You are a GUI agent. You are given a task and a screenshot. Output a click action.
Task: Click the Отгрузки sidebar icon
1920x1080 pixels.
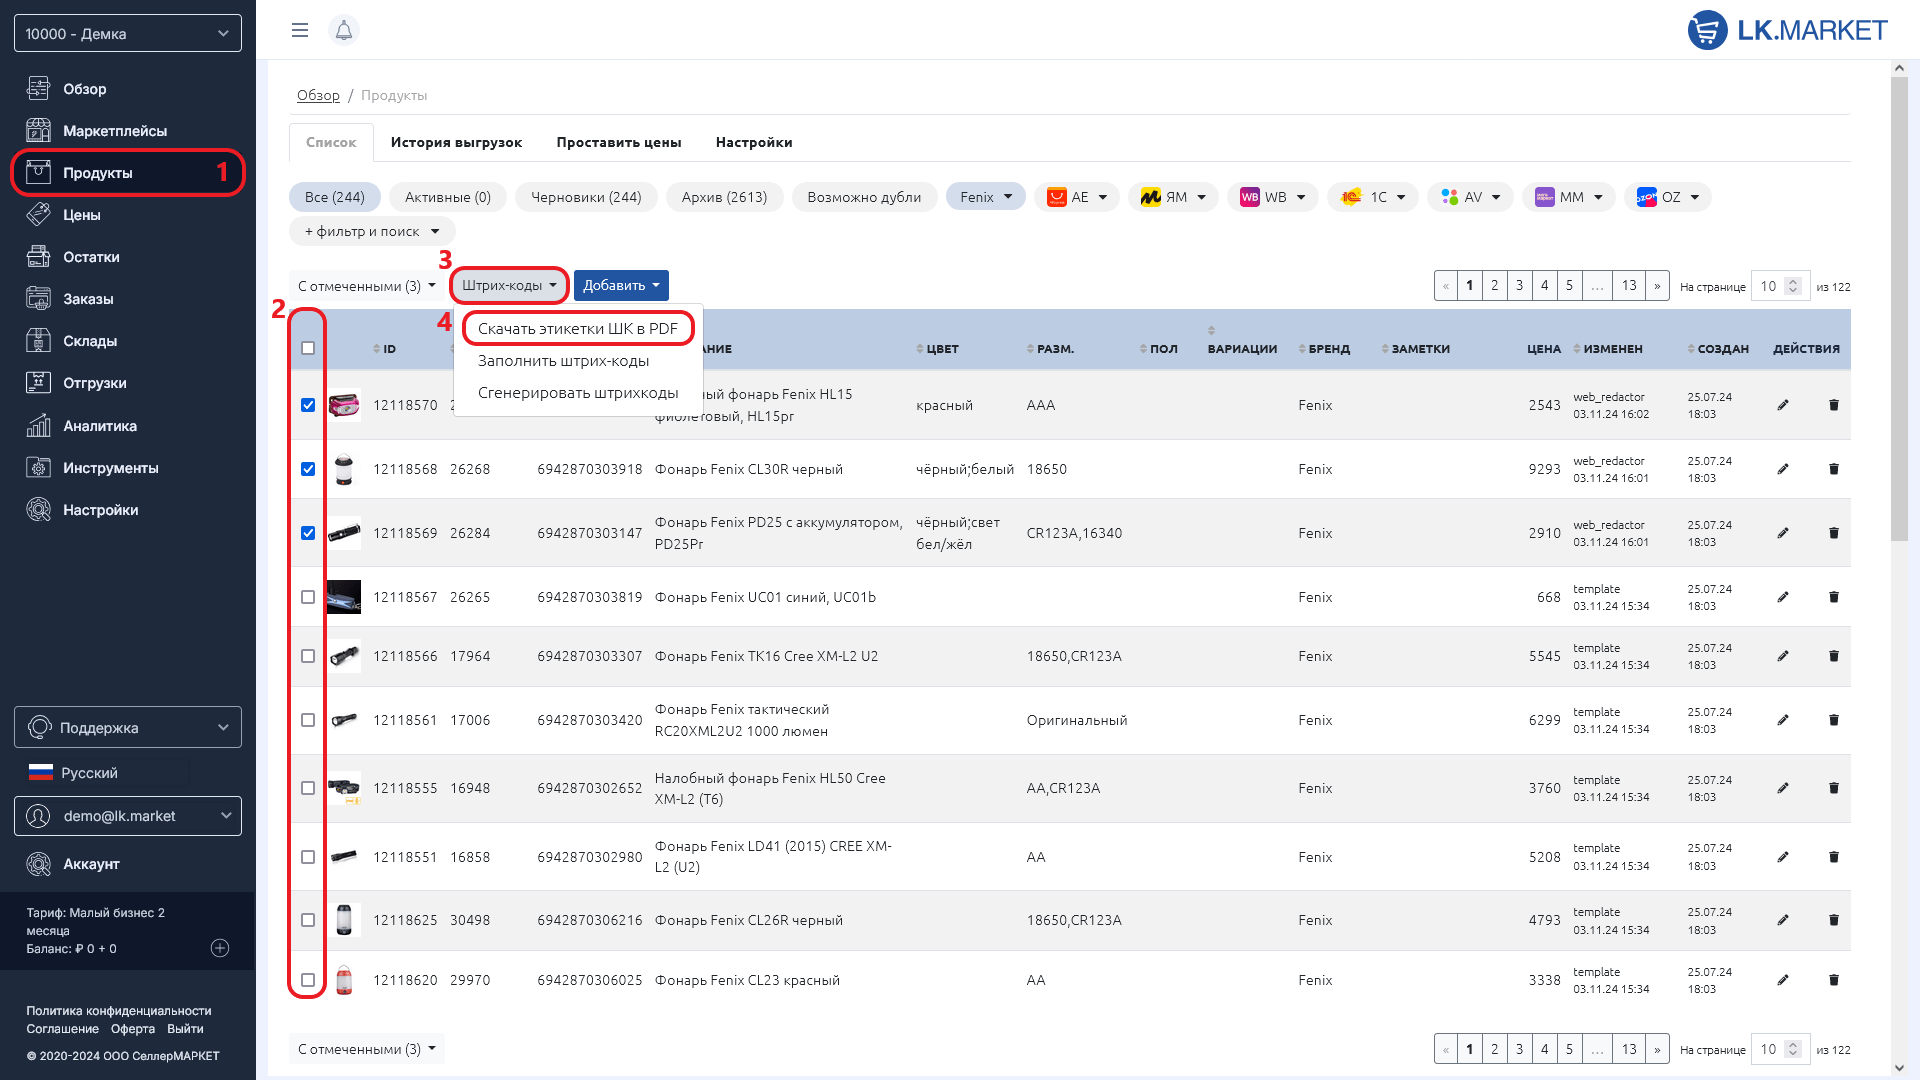(x=38, y=383)
